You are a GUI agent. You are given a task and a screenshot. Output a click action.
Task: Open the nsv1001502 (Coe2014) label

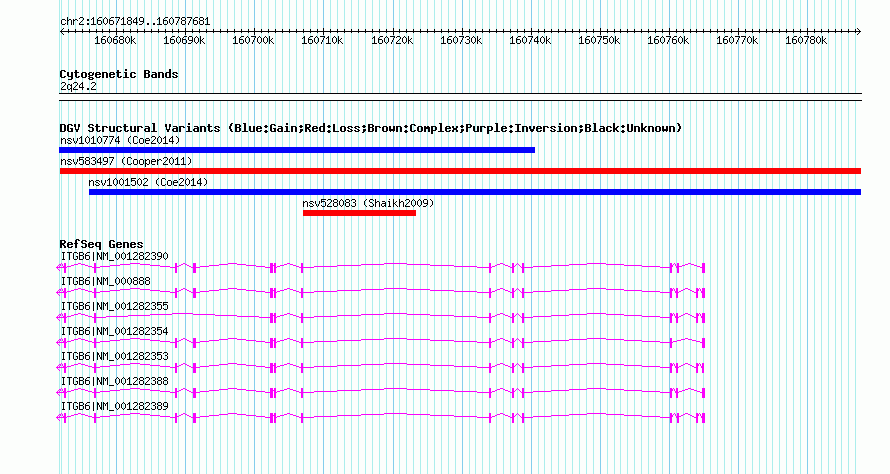(x=148, y=182)
